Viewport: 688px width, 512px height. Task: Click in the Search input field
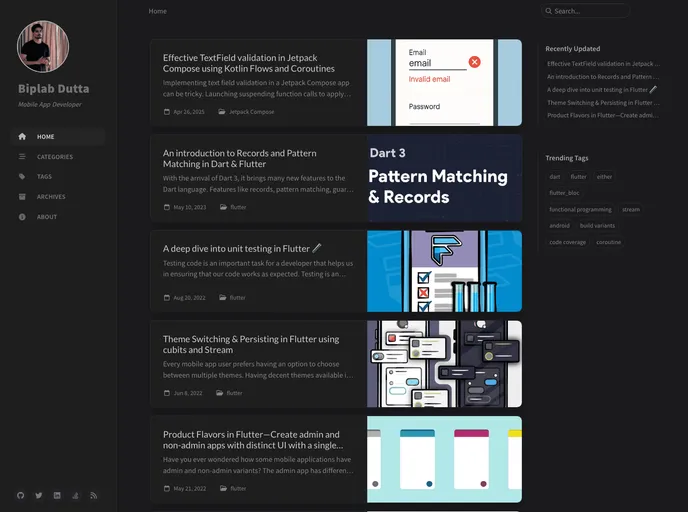pos(590,11)
